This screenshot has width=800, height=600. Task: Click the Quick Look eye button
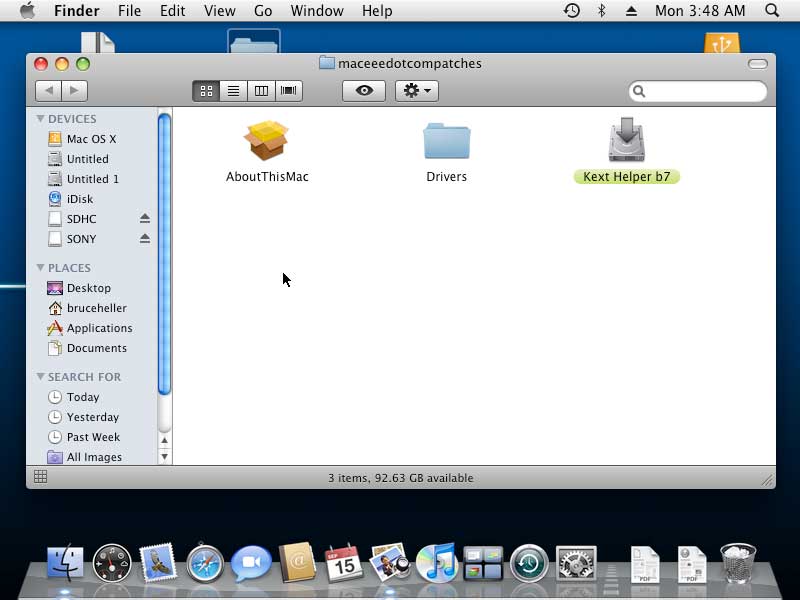point(364,91)
